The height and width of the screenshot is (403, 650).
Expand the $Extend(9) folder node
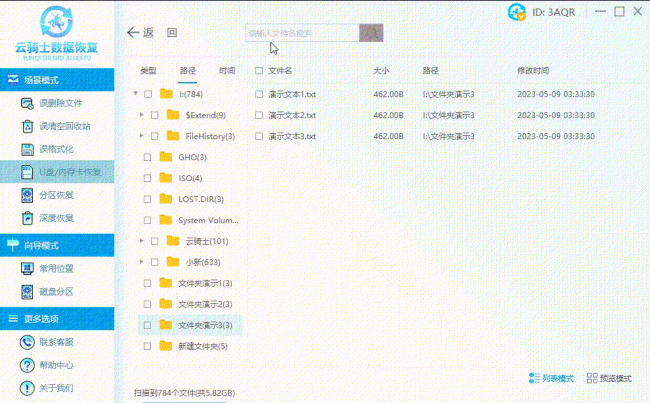click(x=142, y=114)
